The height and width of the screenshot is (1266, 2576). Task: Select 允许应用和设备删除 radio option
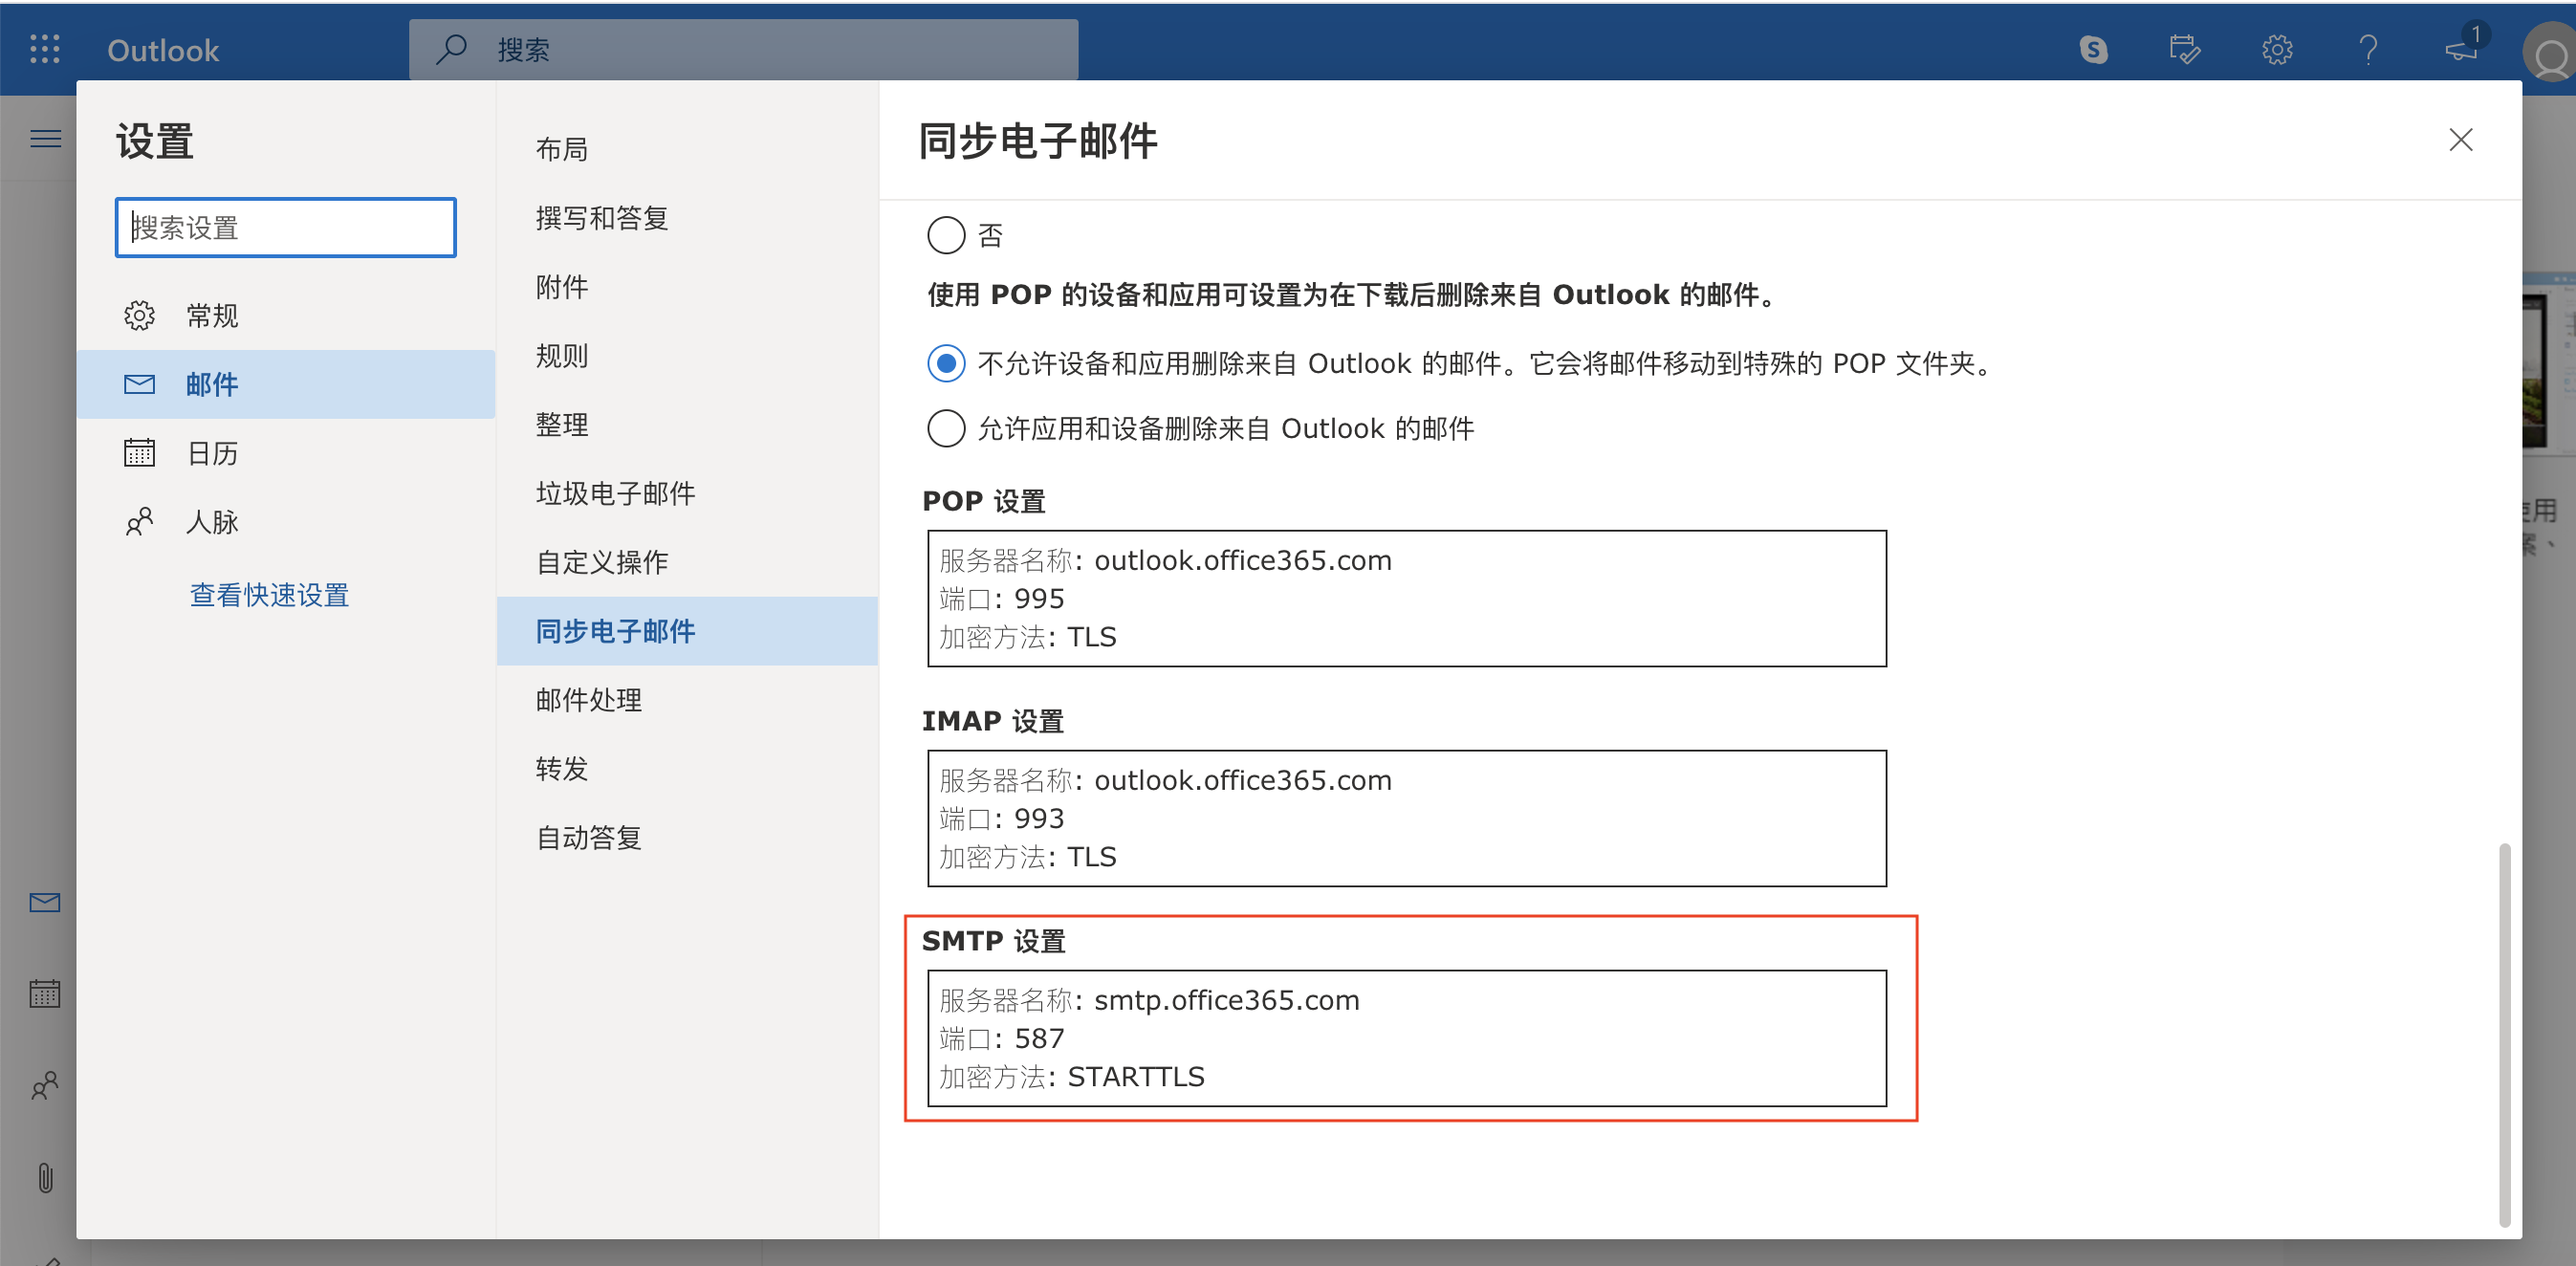[x=946, y=428]
